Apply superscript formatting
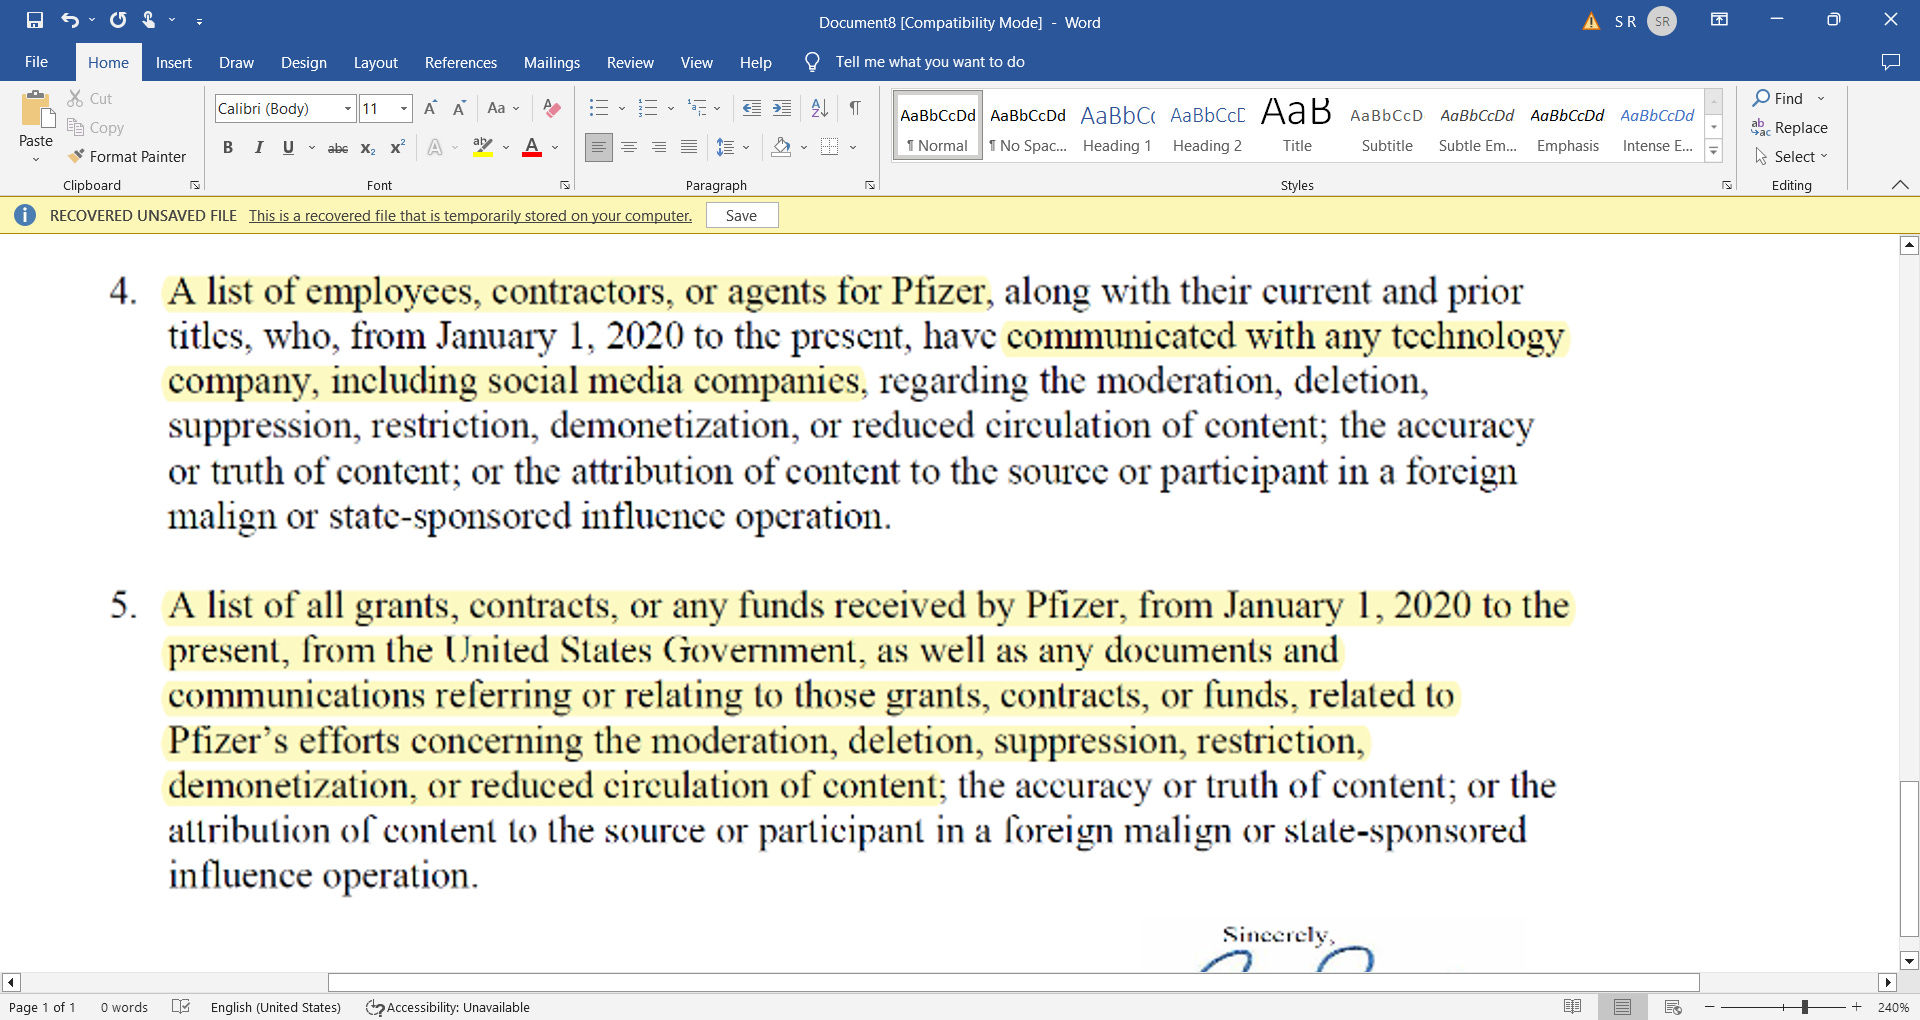 coord(397,148)
